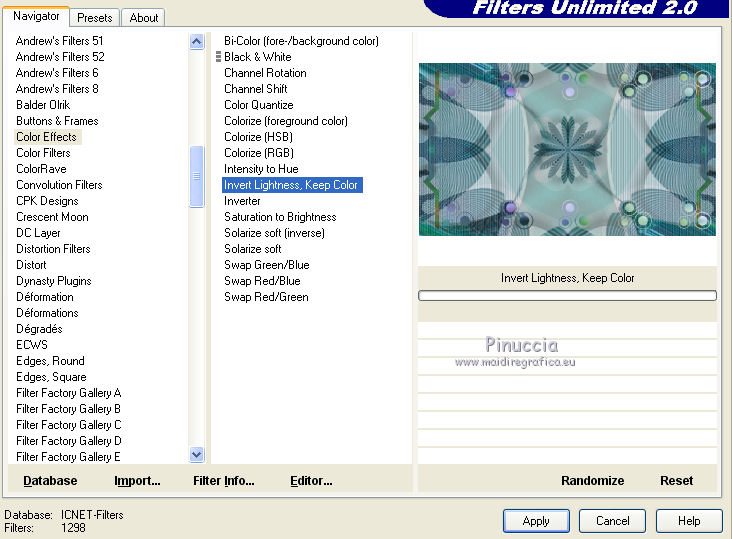Viewport: 732px width, 539px height.
Task: Click the Apply button
Action: (536, 521)
